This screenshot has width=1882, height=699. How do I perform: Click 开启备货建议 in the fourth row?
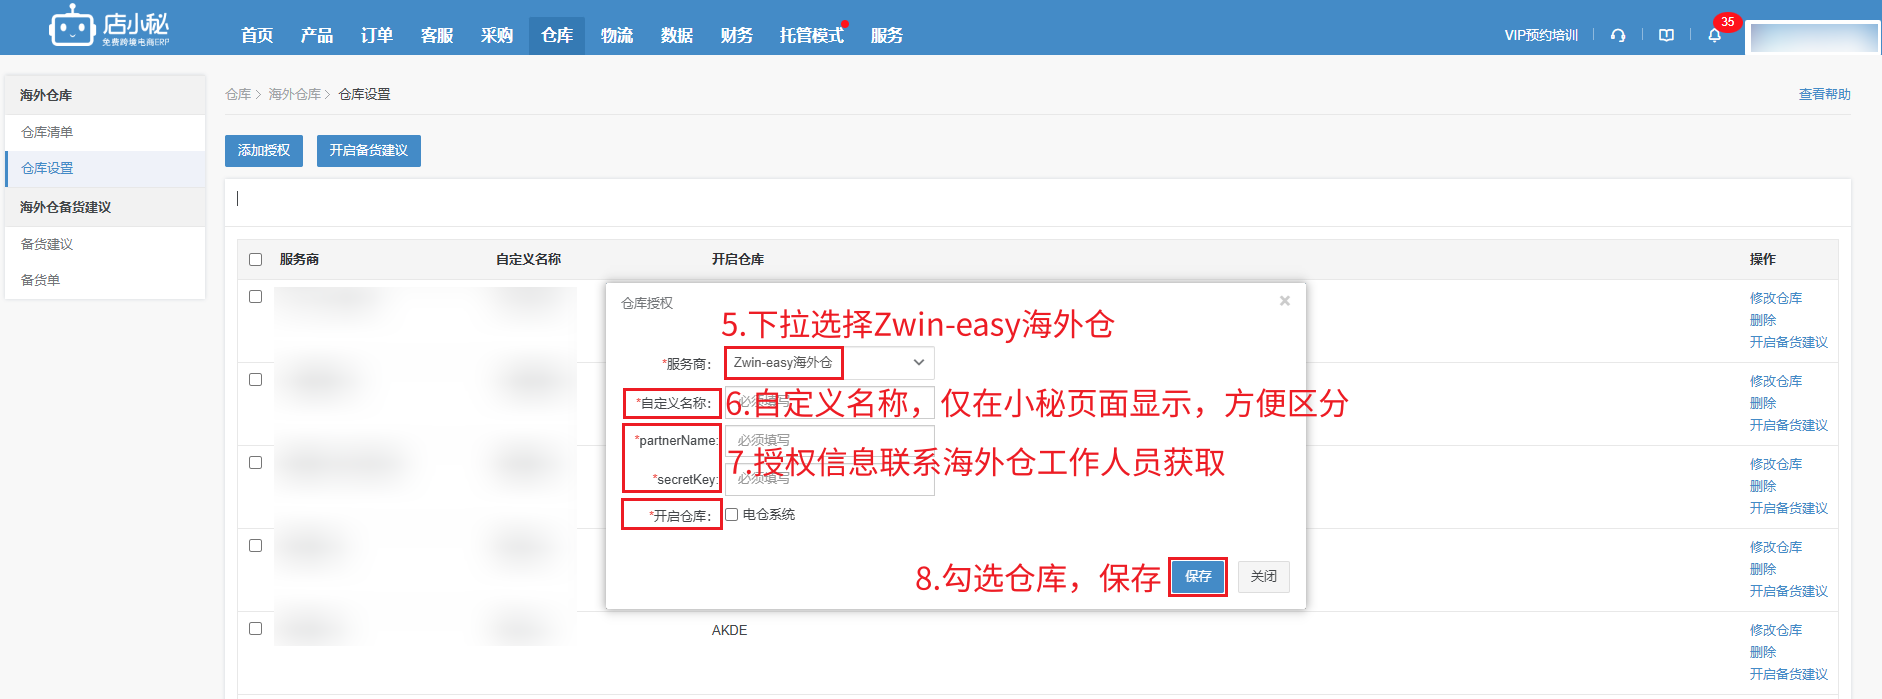[x=1789, y=591]
